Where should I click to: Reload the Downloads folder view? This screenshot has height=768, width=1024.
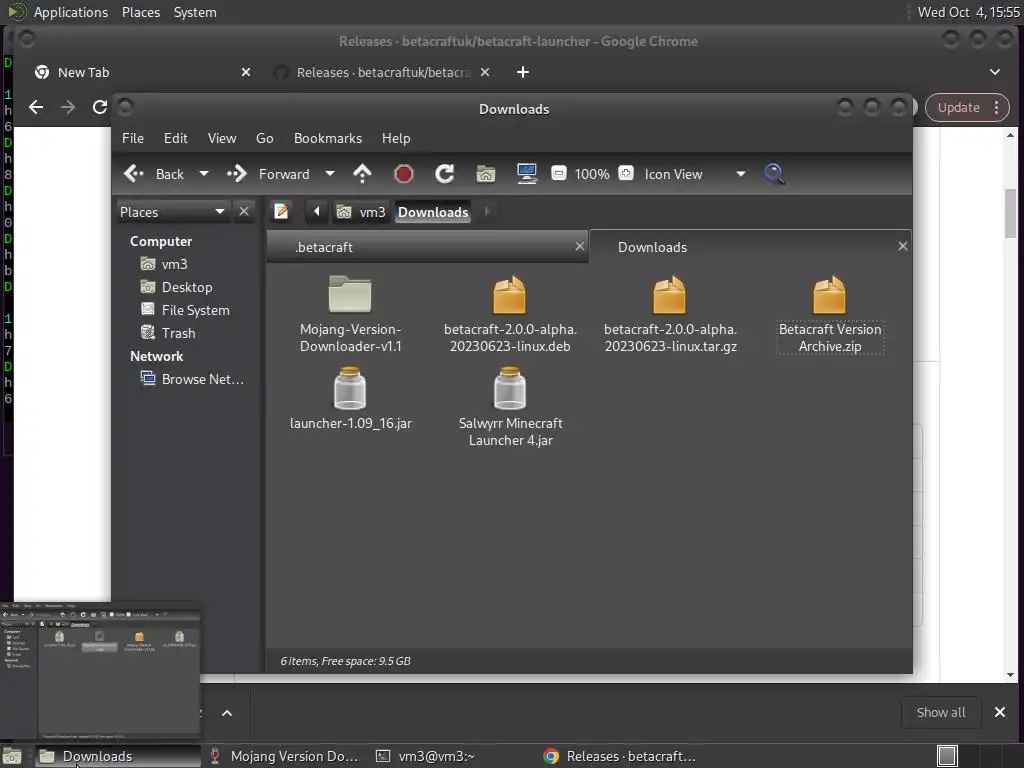tap(445, 174)
